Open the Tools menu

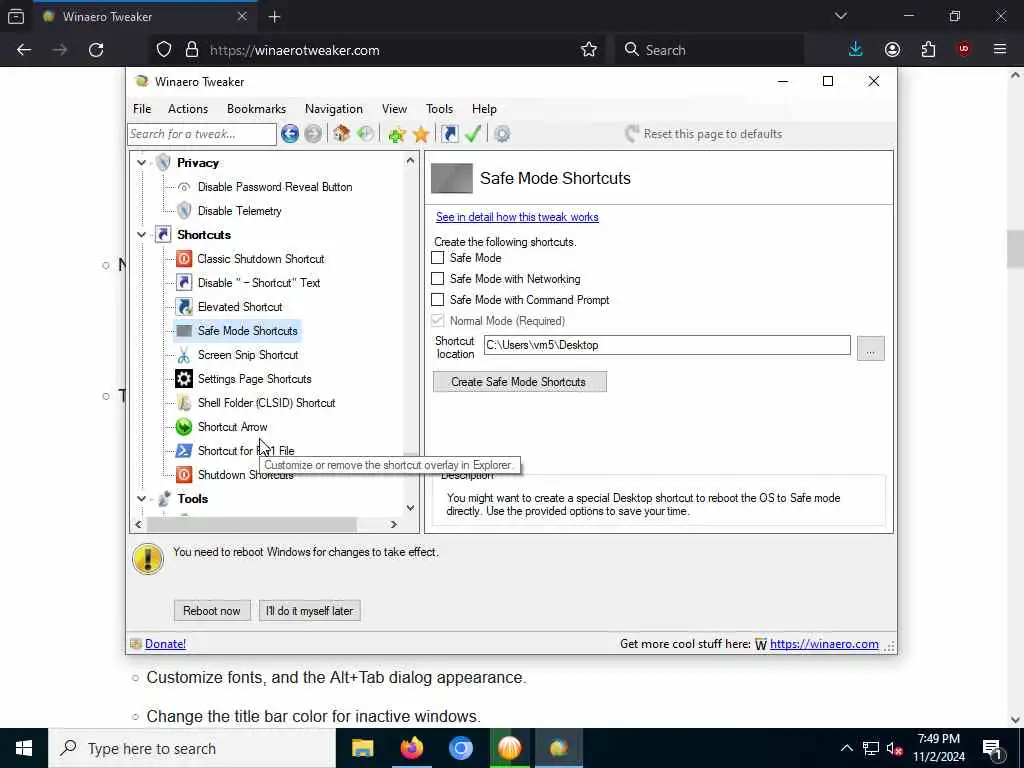click(440, 109)
